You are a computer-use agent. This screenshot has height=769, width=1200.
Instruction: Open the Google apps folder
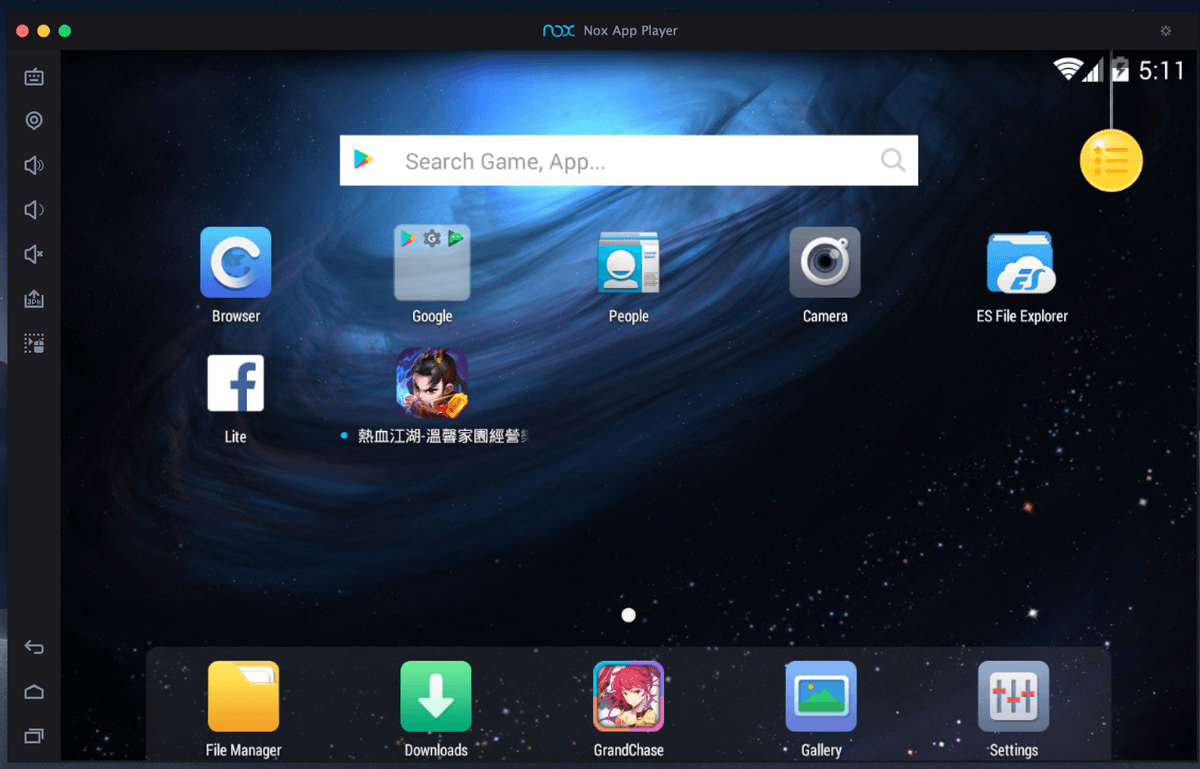(x=432, y=262)
